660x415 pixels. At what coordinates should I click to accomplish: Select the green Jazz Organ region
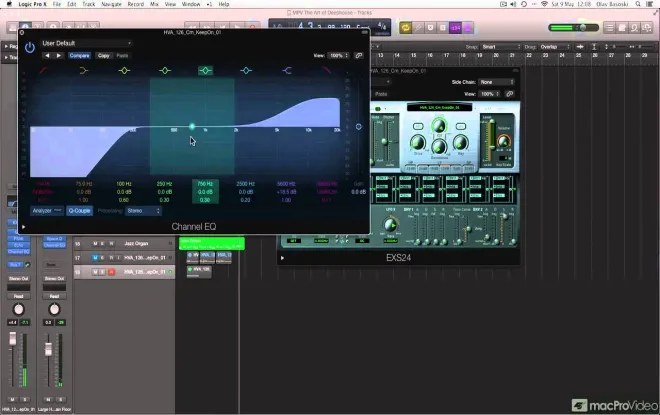pyautogui.click(x=212, y=244)
